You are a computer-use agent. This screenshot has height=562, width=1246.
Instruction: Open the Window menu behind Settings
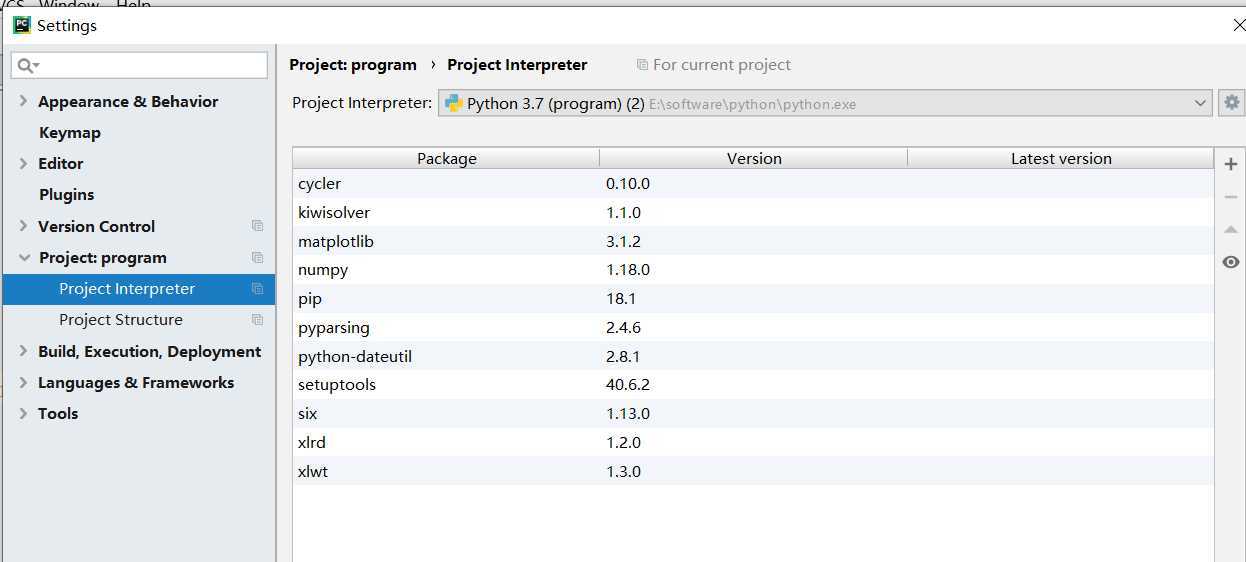point(68,5)
